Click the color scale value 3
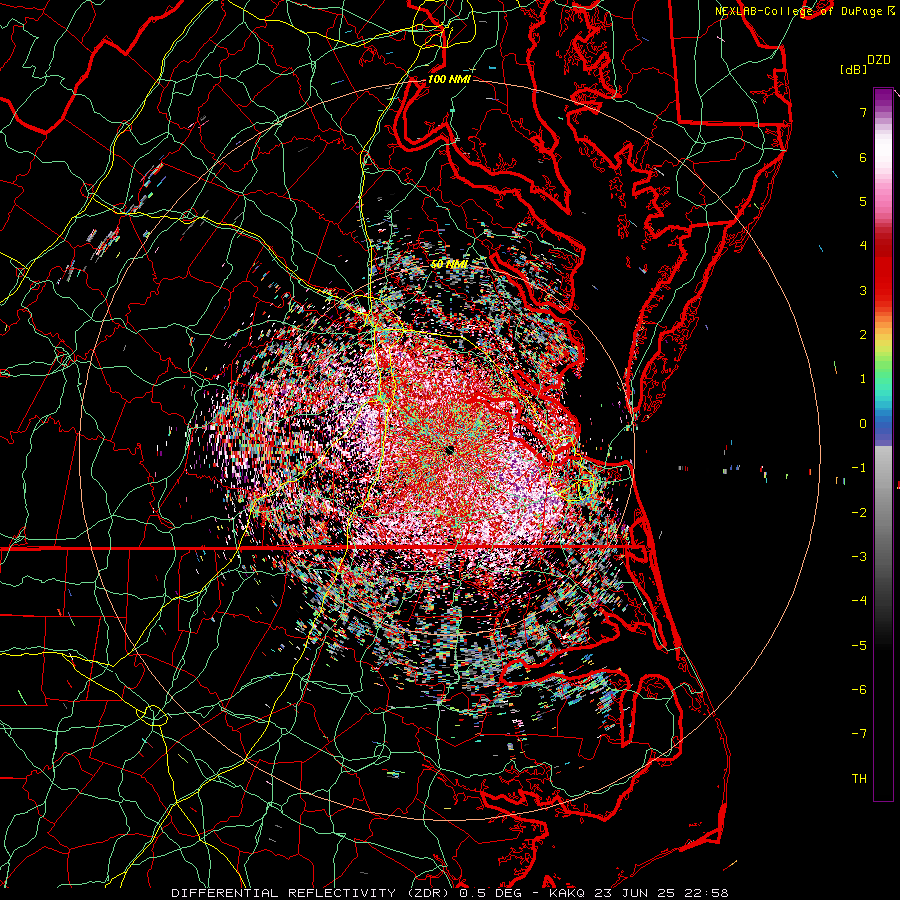The image size is (900, 900). pyautogui.click(x=863, y=290)
